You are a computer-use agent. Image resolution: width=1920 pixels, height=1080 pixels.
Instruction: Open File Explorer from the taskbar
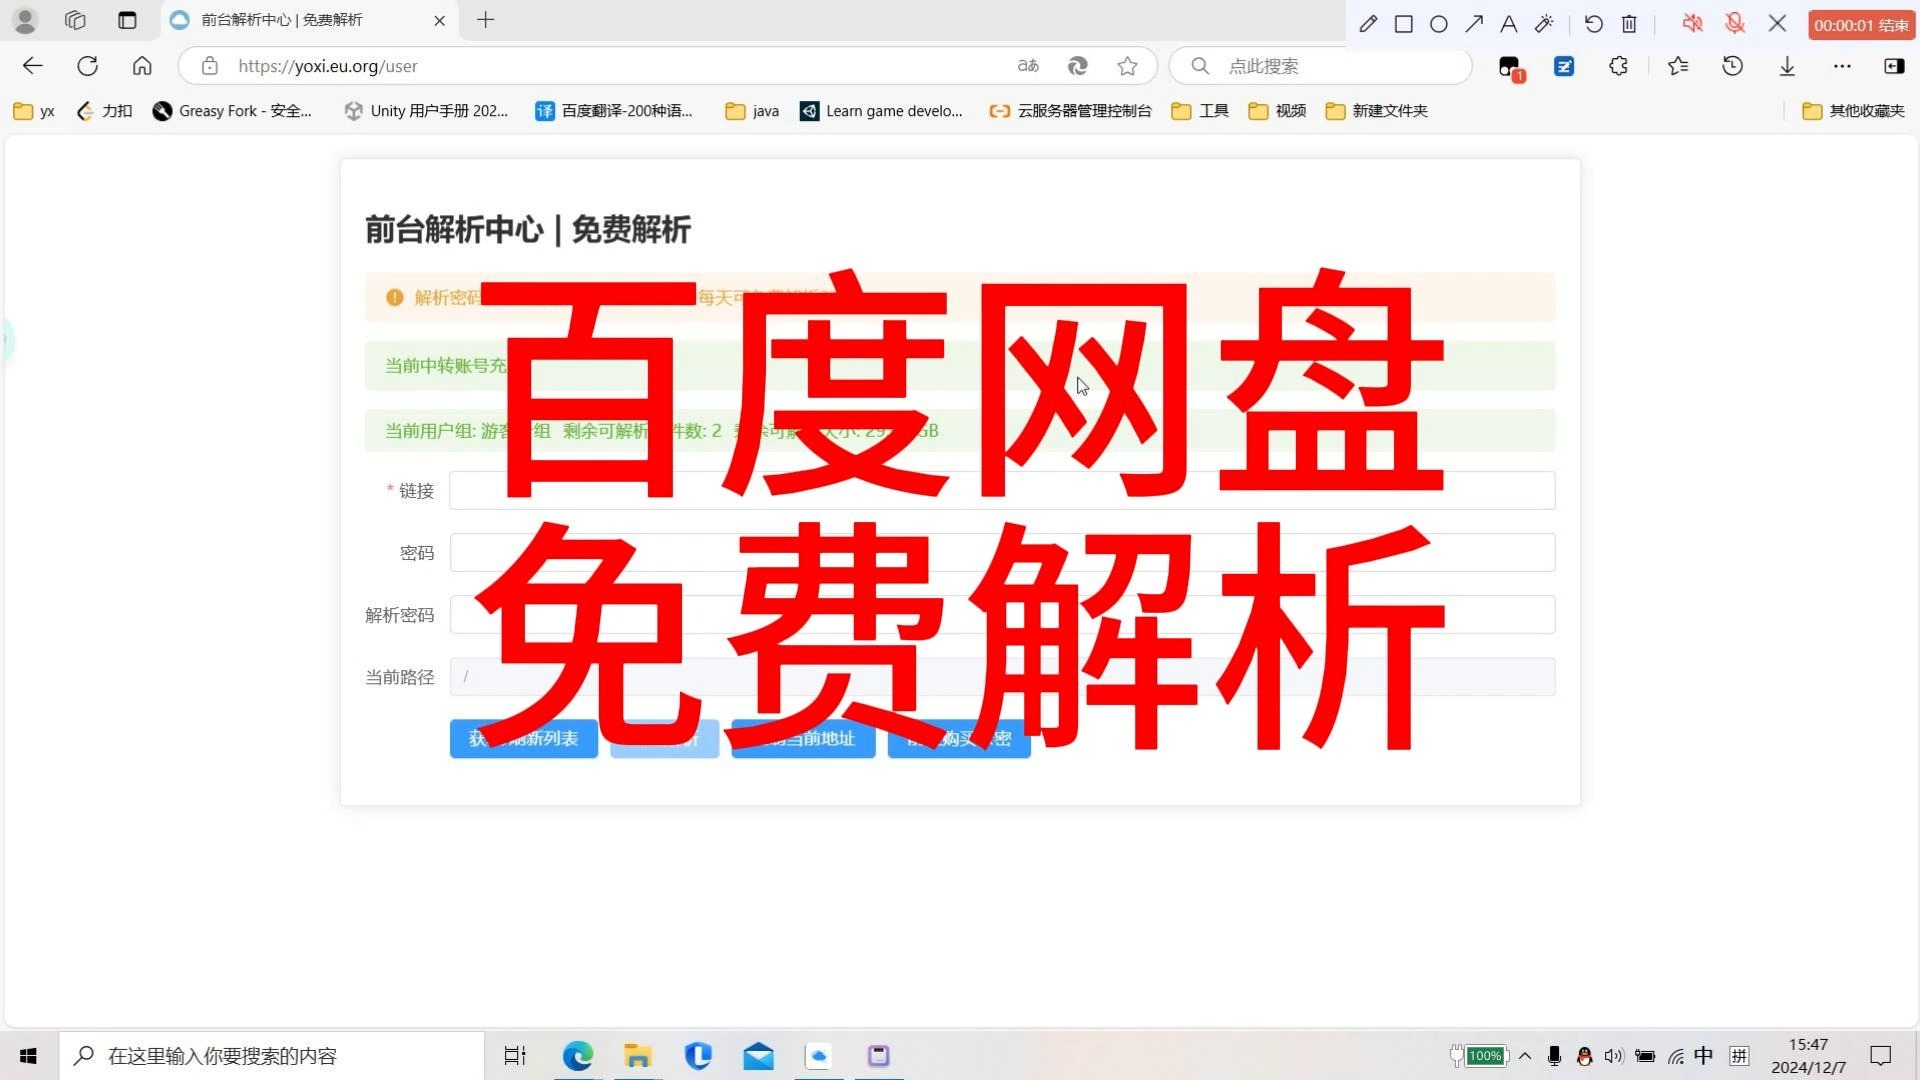(638, 1056)
